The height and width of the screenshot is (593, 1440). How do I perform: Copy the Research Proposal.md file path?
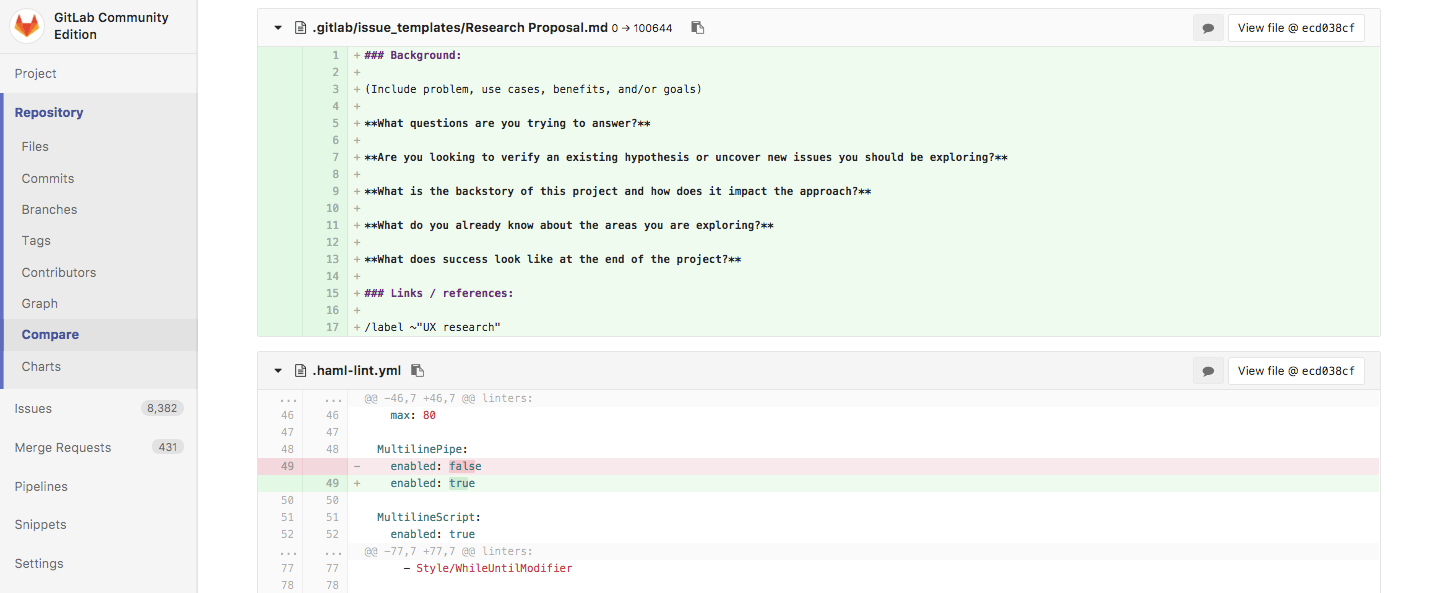pyautogui.click(x=698, y=28)
